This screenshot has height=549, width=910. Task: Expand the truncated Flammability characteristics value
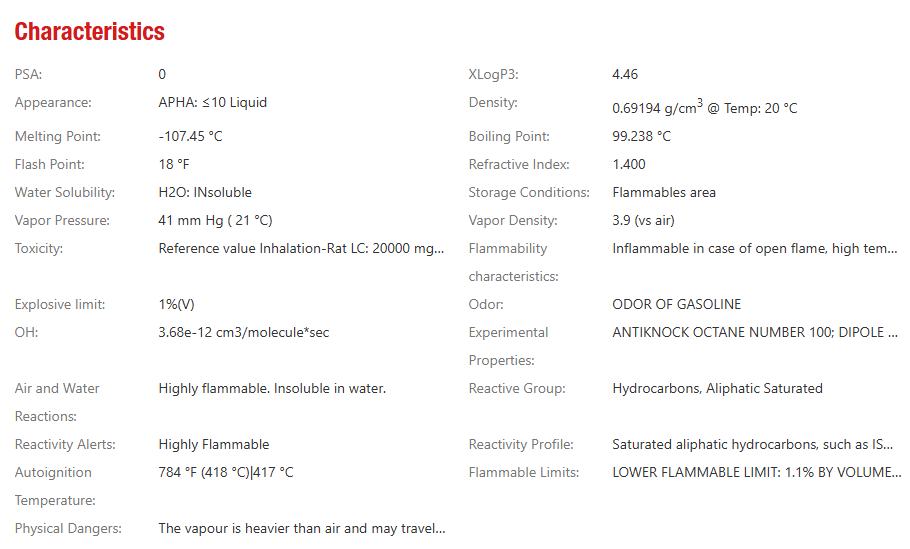tap(754, 248)
